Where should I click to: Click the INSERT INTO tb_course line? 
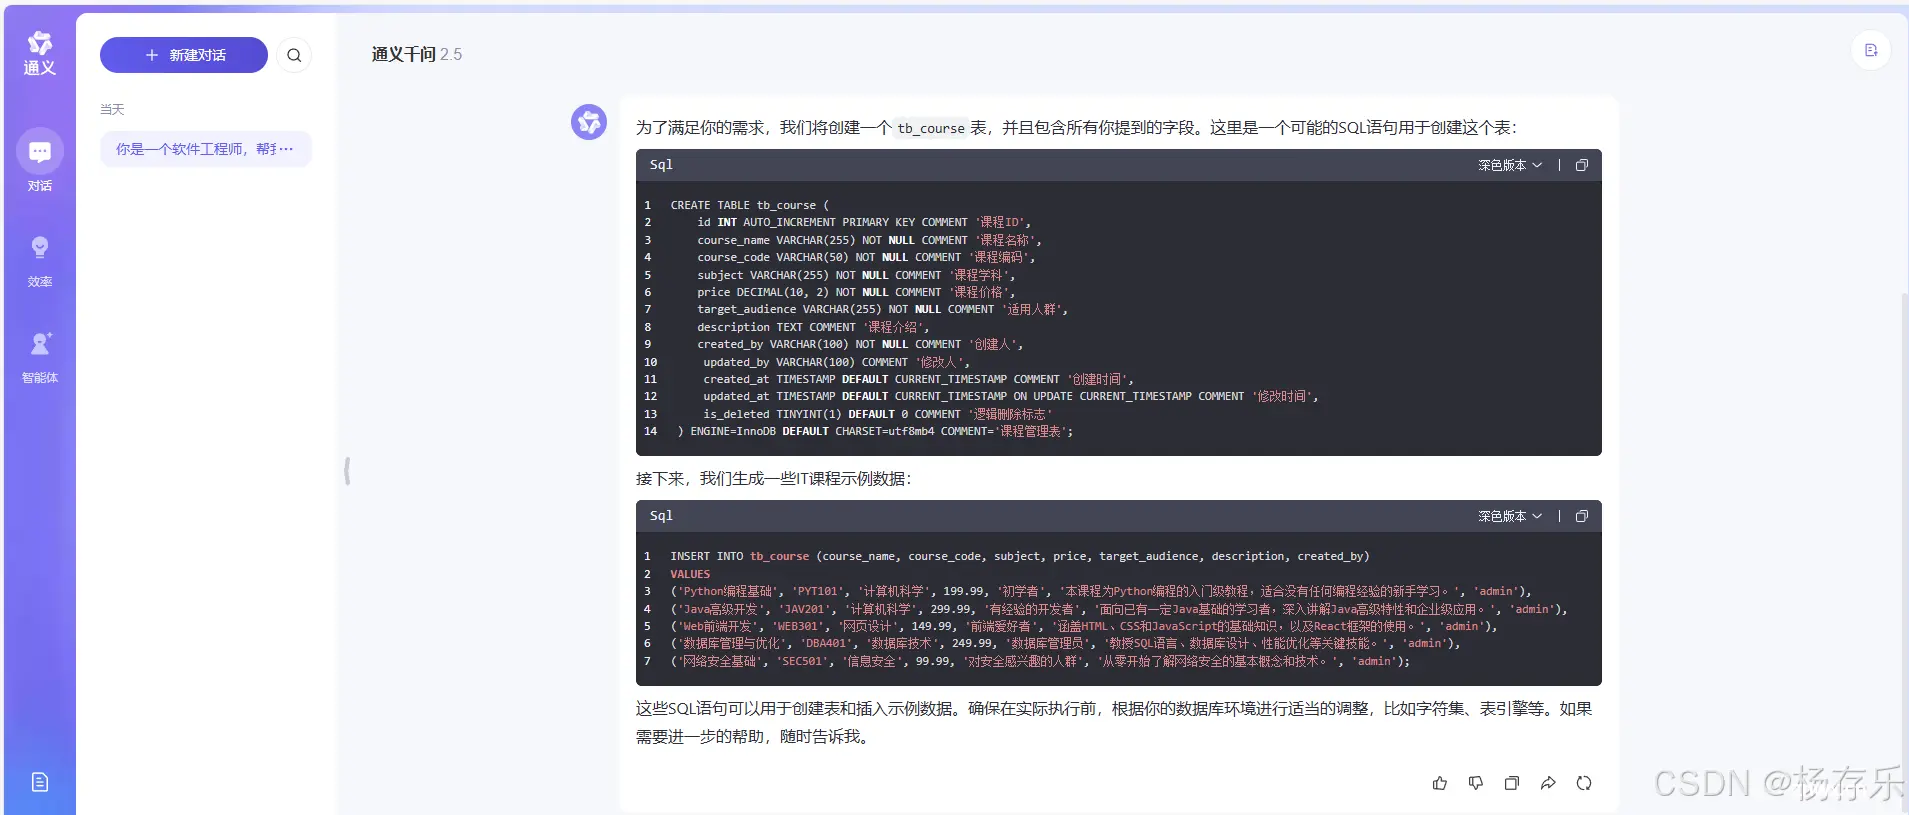(1020, 556)
